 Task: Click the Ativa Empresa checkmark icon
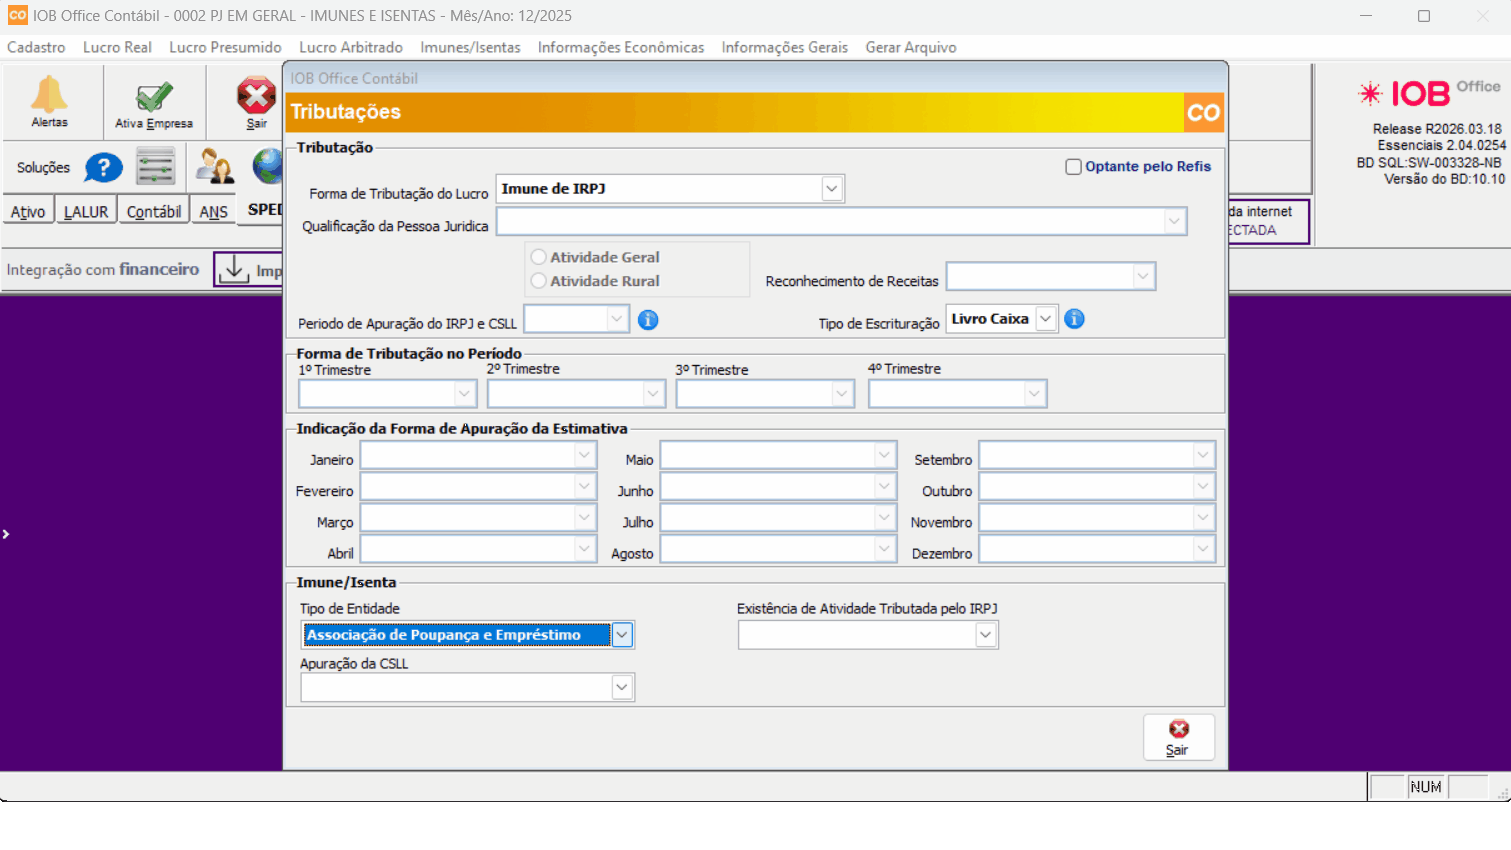click(154, 97)
